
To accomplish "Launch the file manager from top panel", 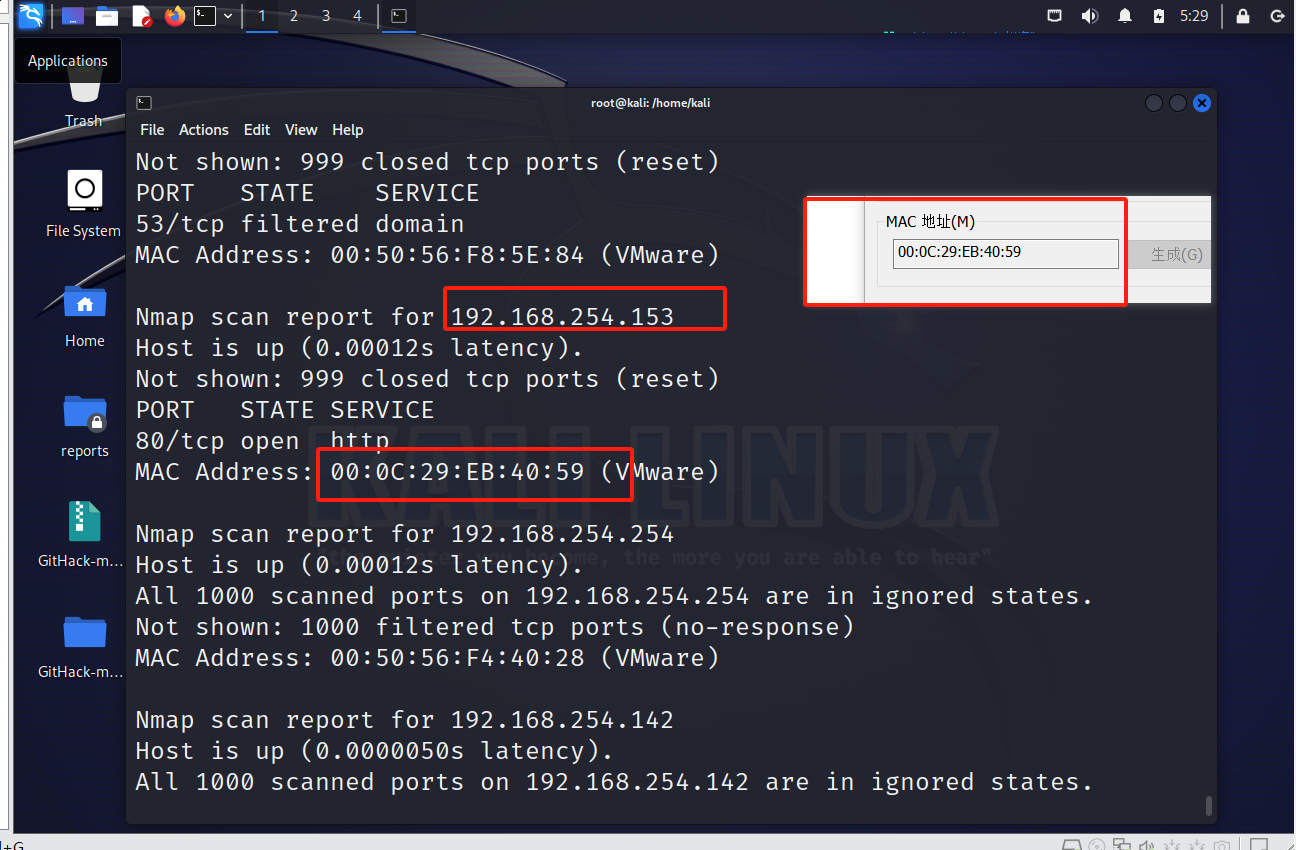I will point(107,16).
